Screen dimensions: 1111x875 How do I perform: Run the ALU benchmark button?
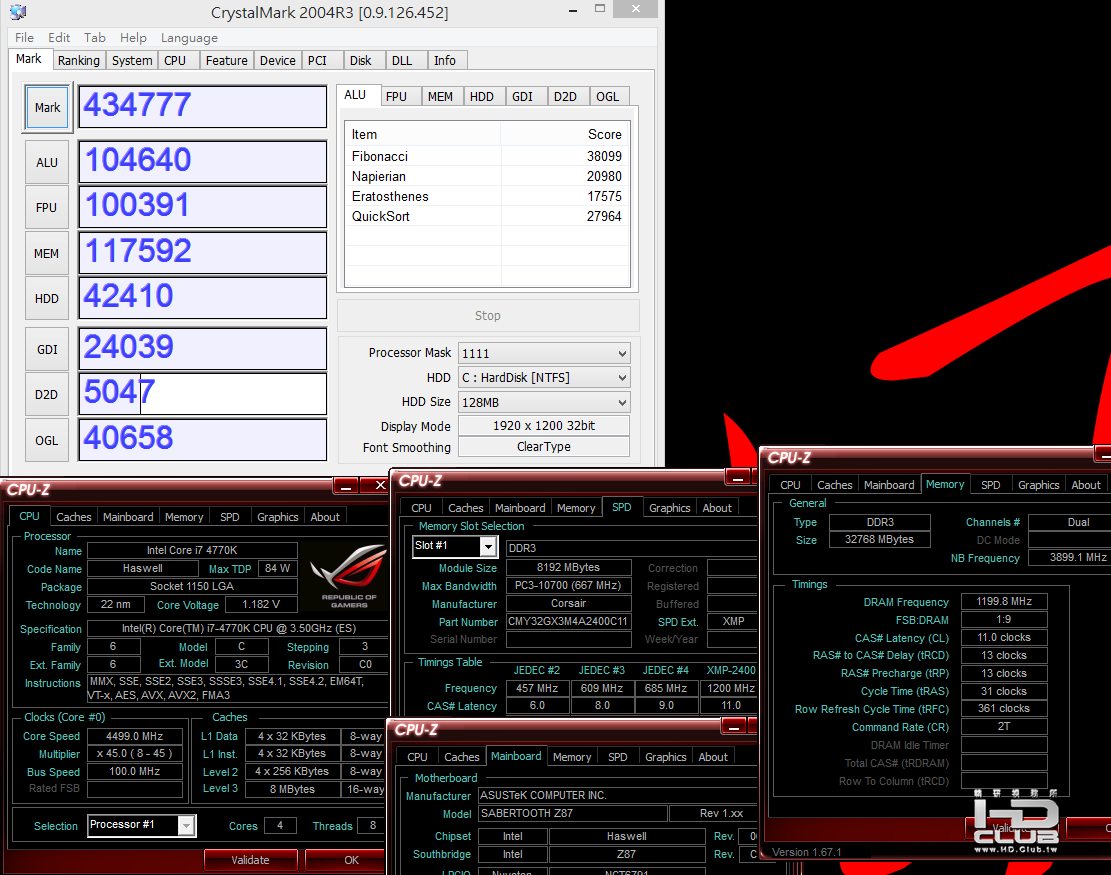point(47,162)
